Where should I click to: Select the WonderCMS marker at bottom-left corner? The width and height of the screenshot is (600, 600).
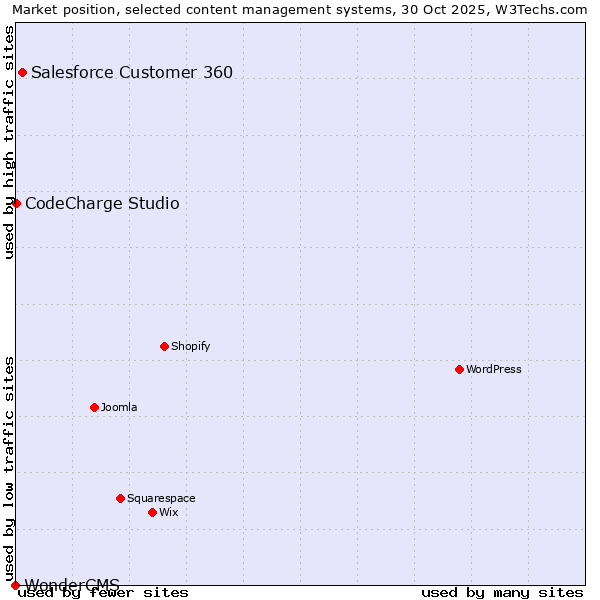click(x=15, y=585)
